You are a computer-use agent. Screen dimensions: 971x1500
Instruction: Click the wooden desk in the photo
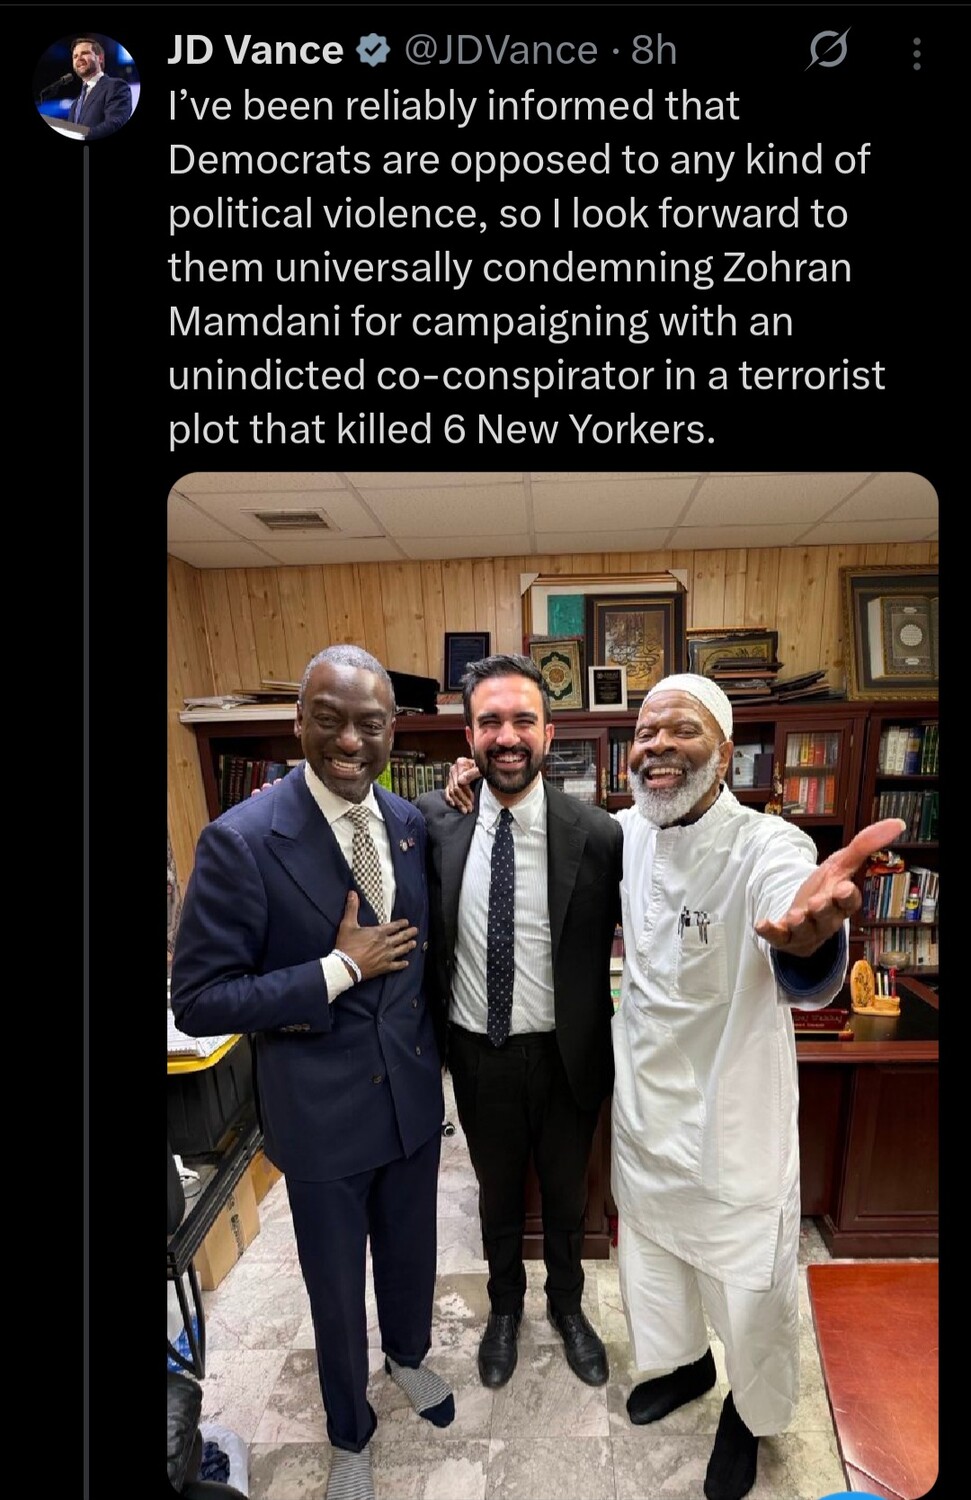click(868, 1120)
